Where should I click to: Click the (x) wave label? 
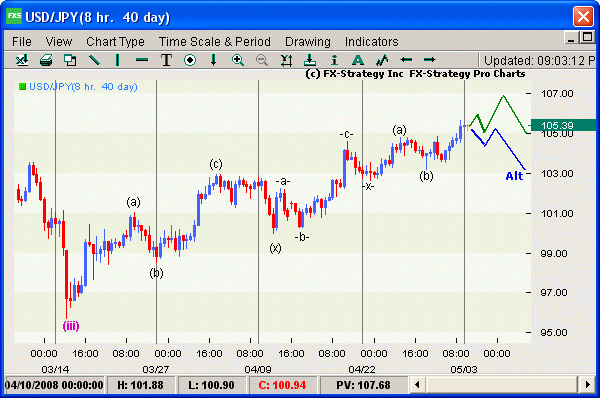tap(275, 248)
